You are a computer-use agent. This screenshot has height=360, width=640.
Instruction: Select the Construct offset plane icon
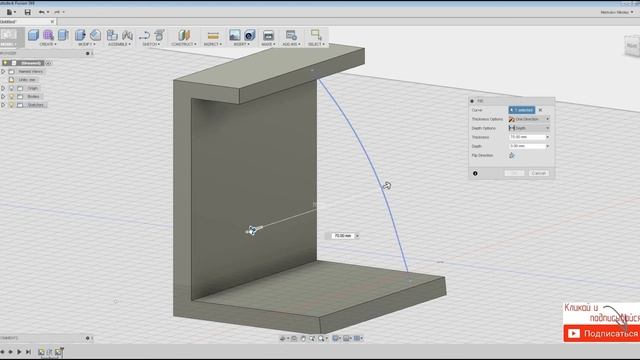coord(184,35)
